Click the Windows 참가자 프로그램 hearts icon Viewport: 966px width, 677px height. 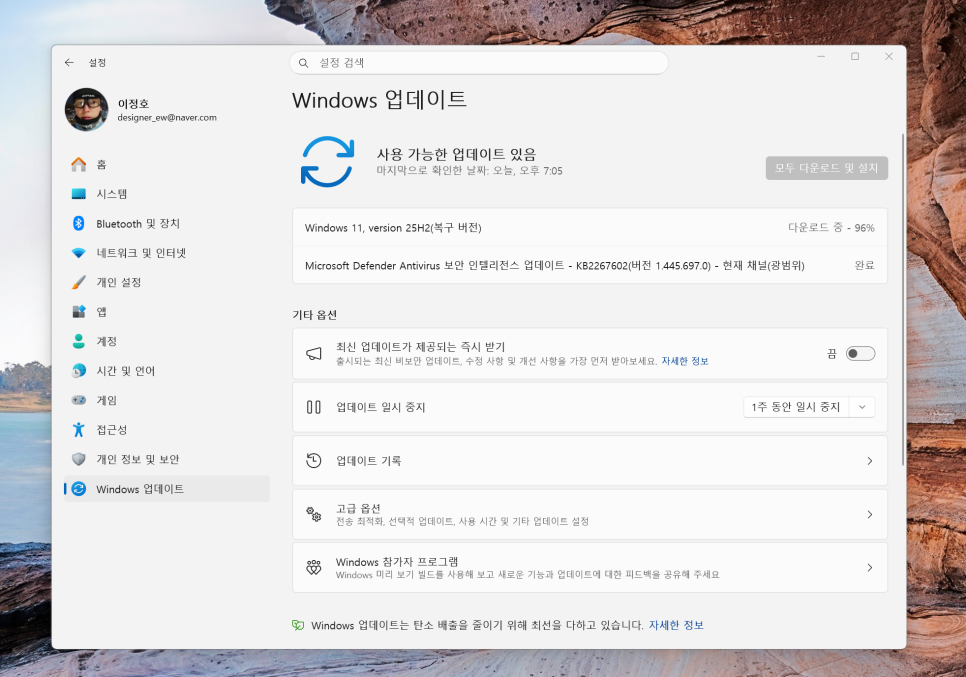tap(314, 567)
